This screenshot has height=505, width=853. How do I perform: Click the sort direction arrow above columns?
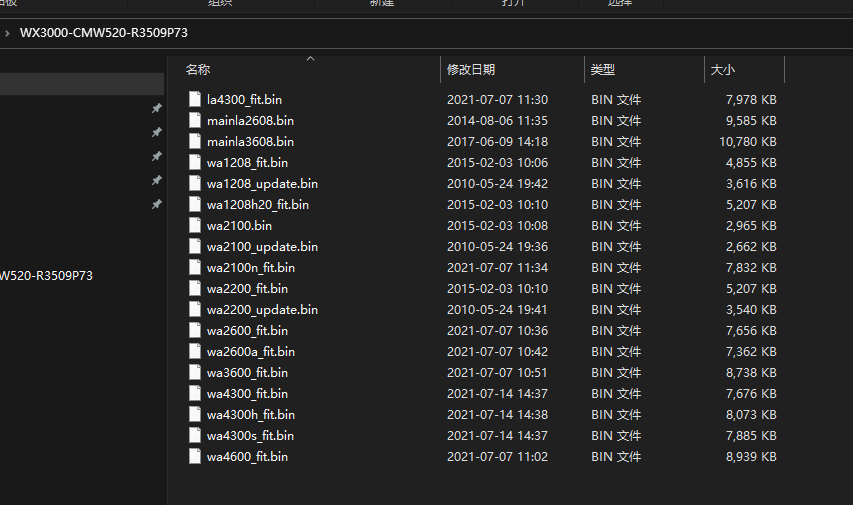310,59
